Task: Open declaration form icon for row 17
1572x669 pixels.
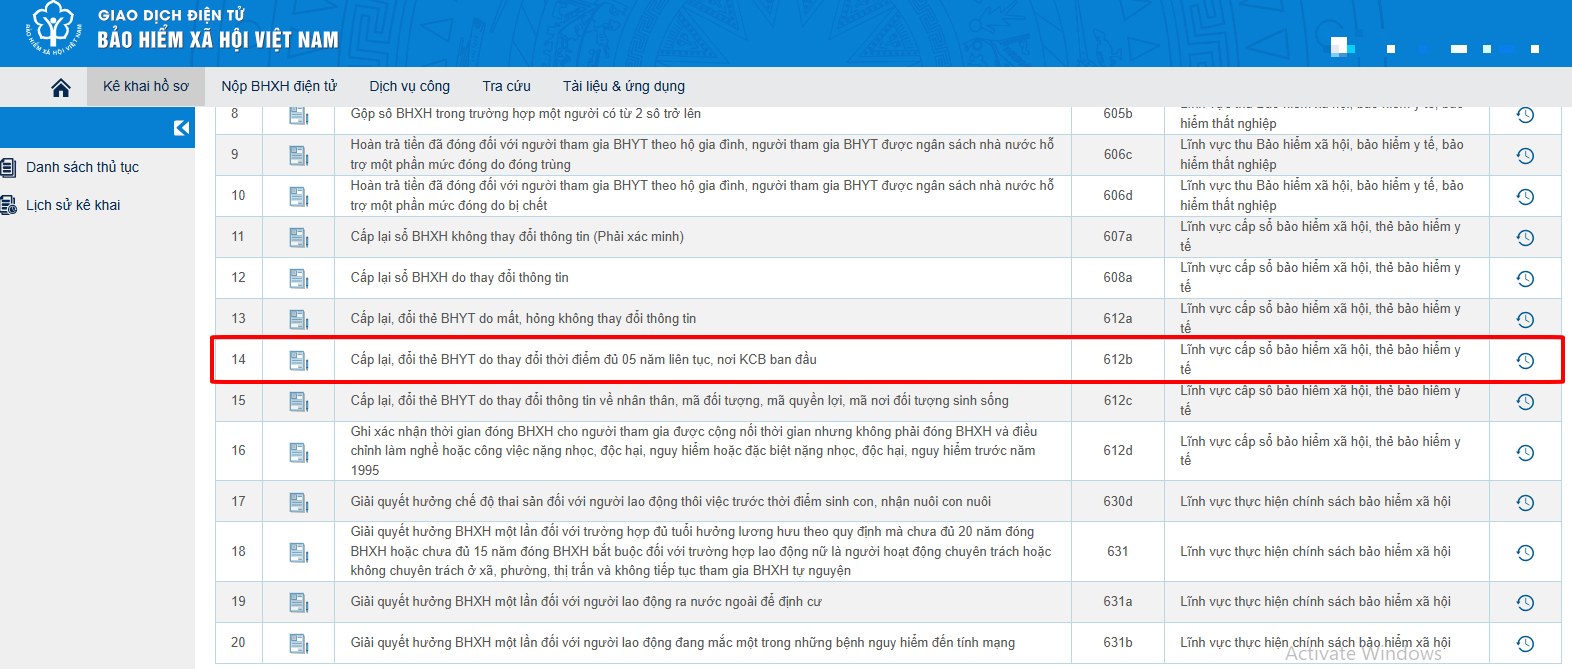Action: click(x=298, y=502)
